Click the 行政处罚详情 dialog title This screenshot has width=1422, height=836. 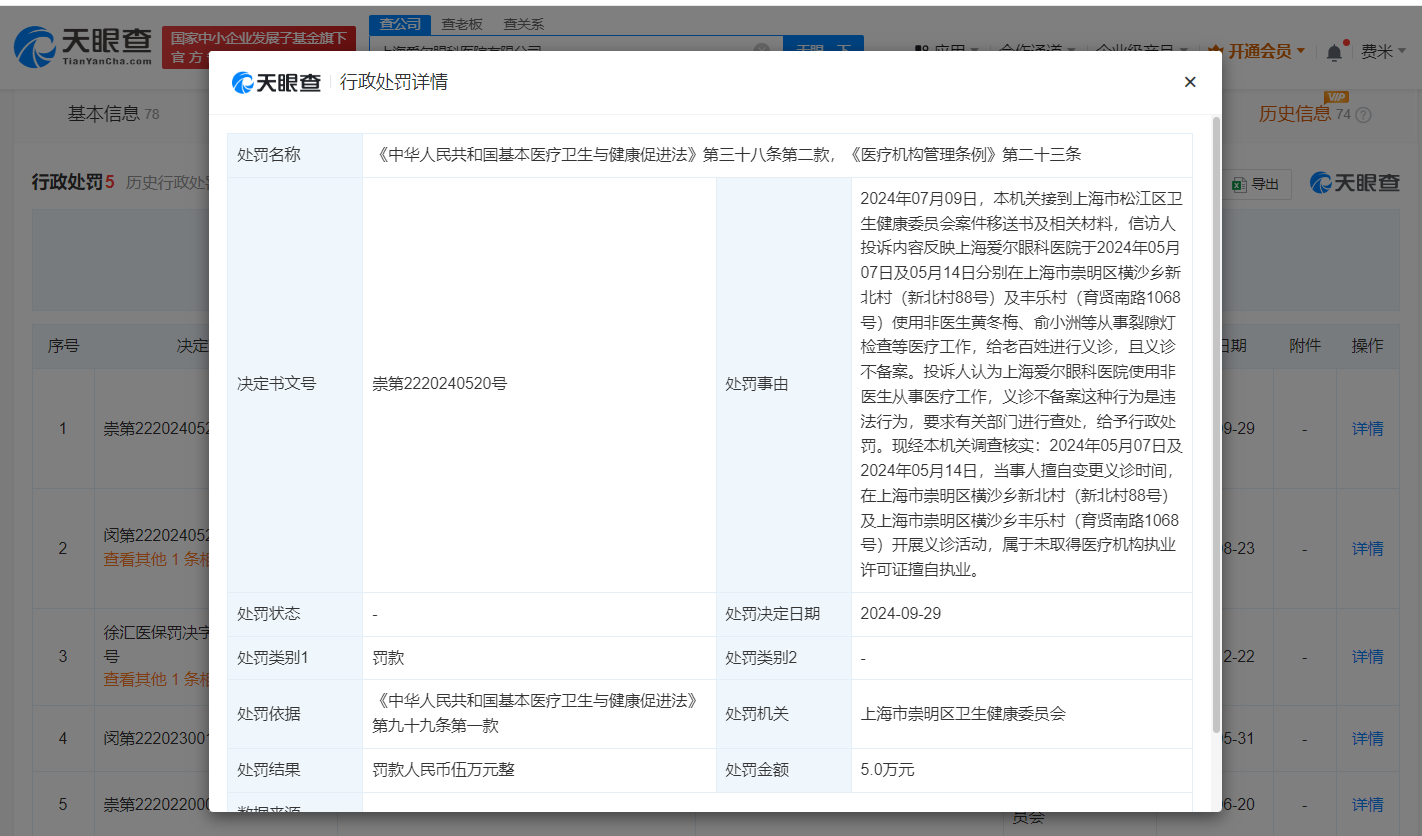point(394,82)
